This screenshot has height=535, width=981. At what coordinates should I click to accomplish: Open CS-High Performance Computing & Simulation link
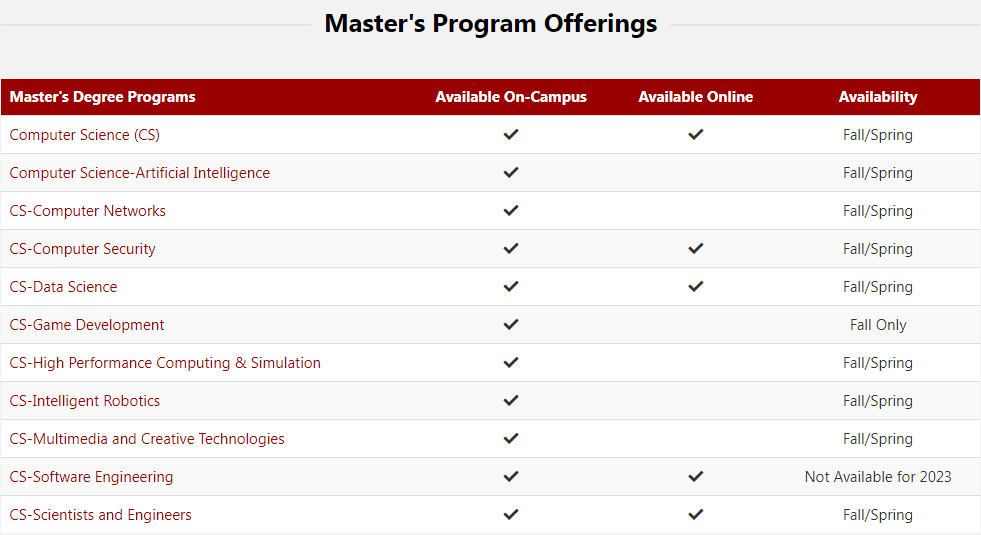tap(165, 363)
